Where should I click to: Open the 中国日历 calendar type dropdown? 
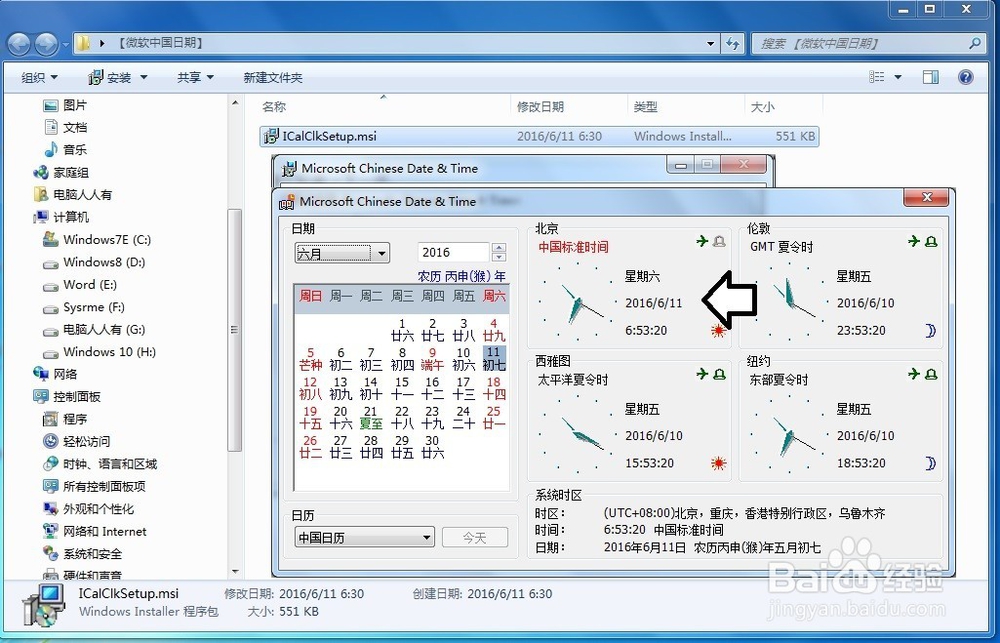364,537
